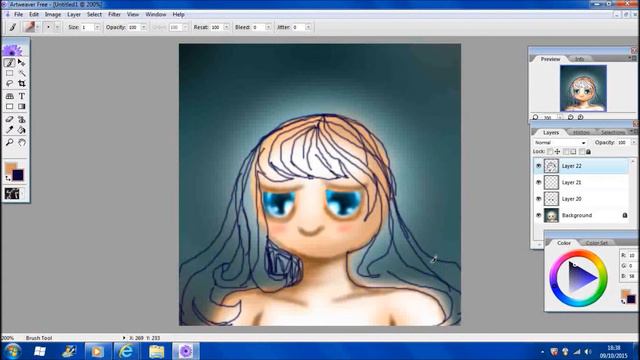Choose the Text tool
640x360 pixels.
[22, 96]
